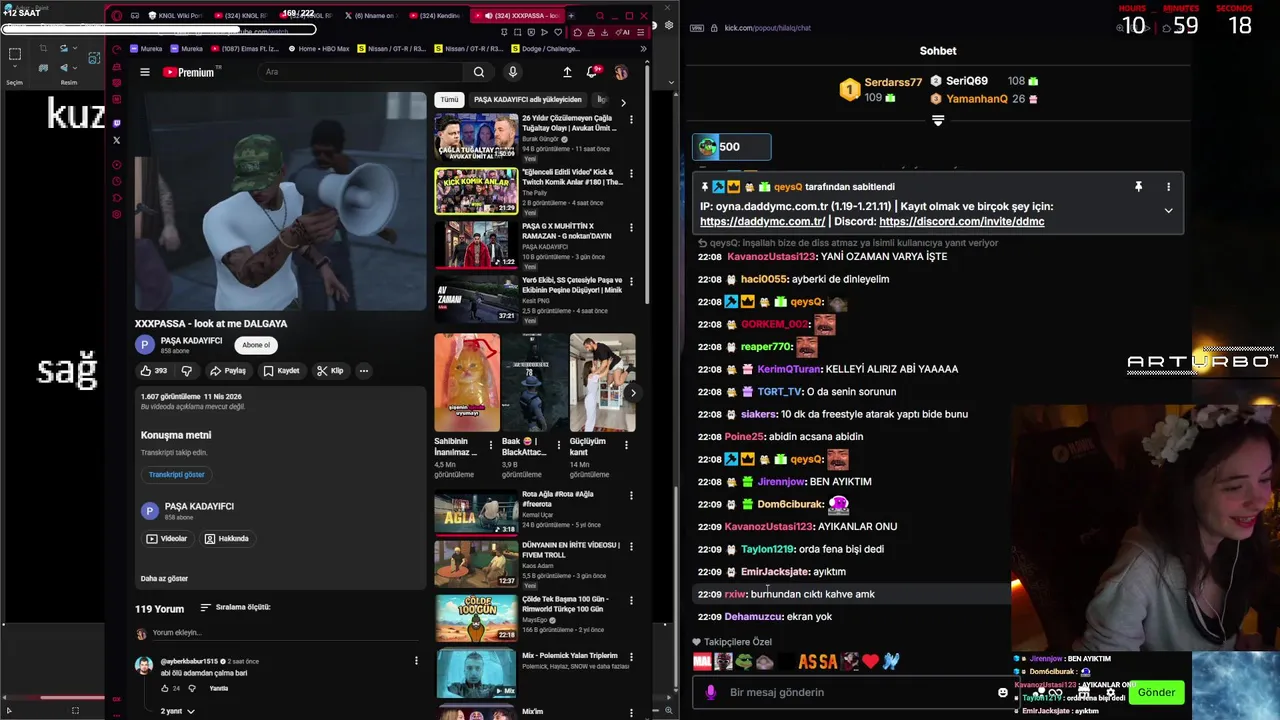Viewport: 1280px width, 720px height.
Task: Open the YouTube upload/create icon
Action: [567, 72]
